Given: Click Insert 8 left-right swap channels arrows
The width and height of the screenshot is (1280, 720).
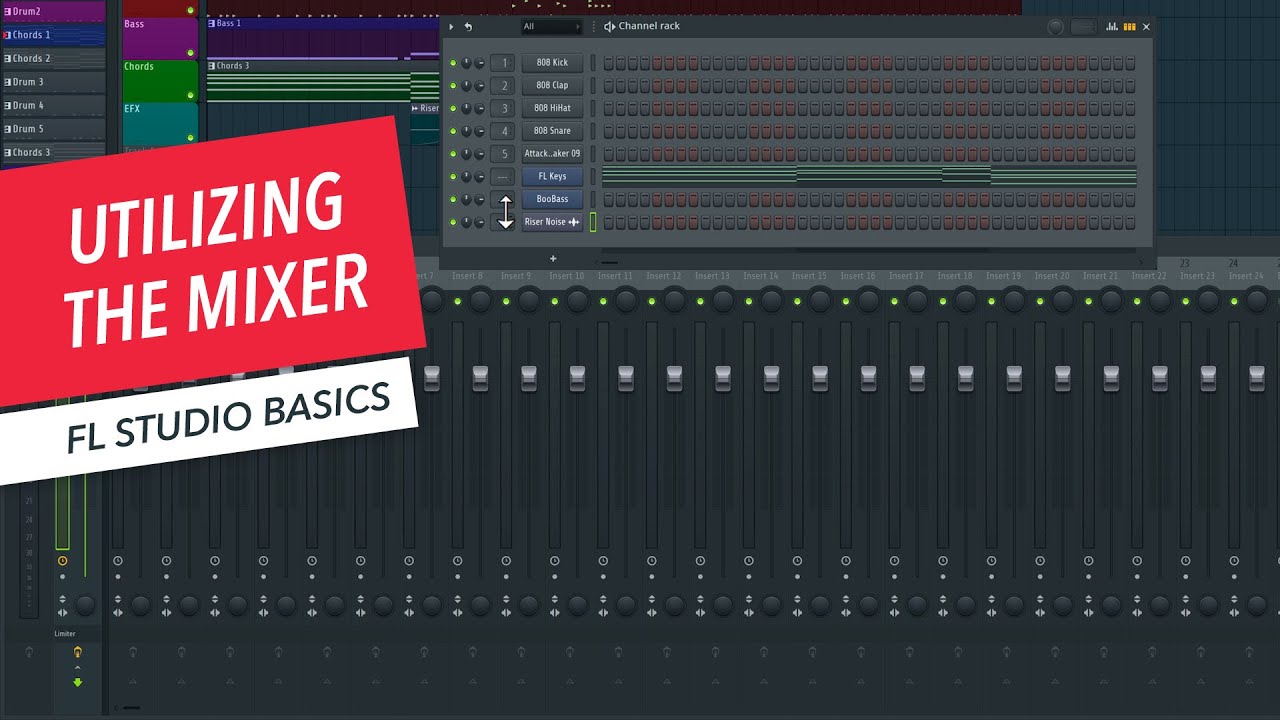Looking at the screenshot, I should coord(458,612).
